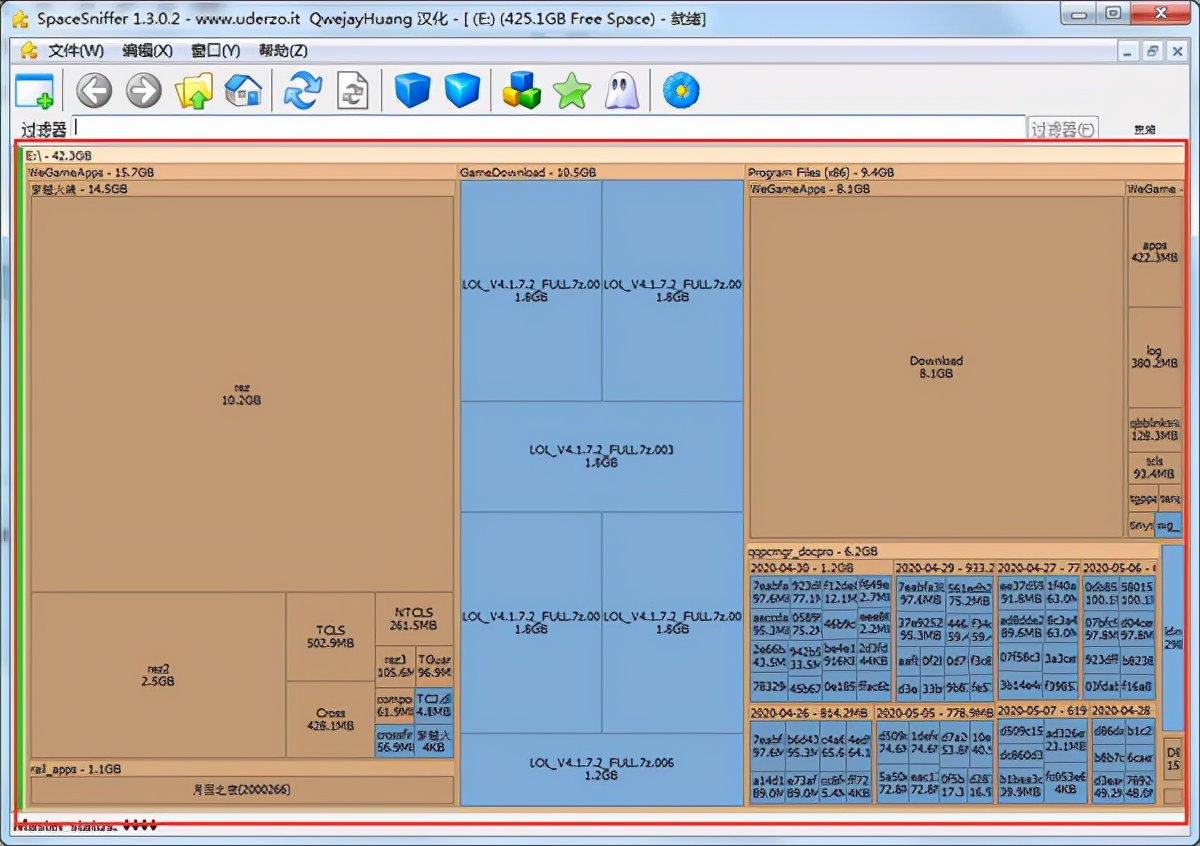Select the tcls 93.4MB block
The image size is (1200, 846).
[1154, 468]
